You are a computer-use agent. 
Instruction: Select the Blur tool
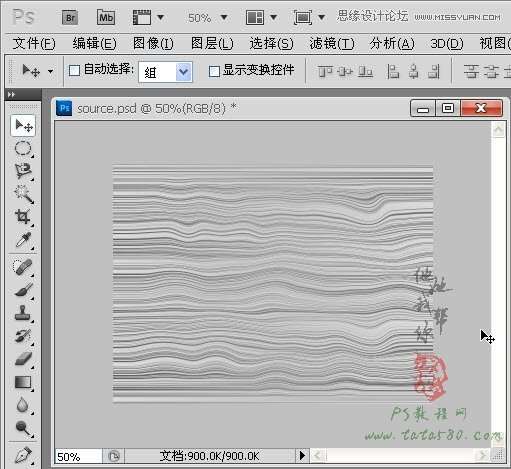pos(23,405)
